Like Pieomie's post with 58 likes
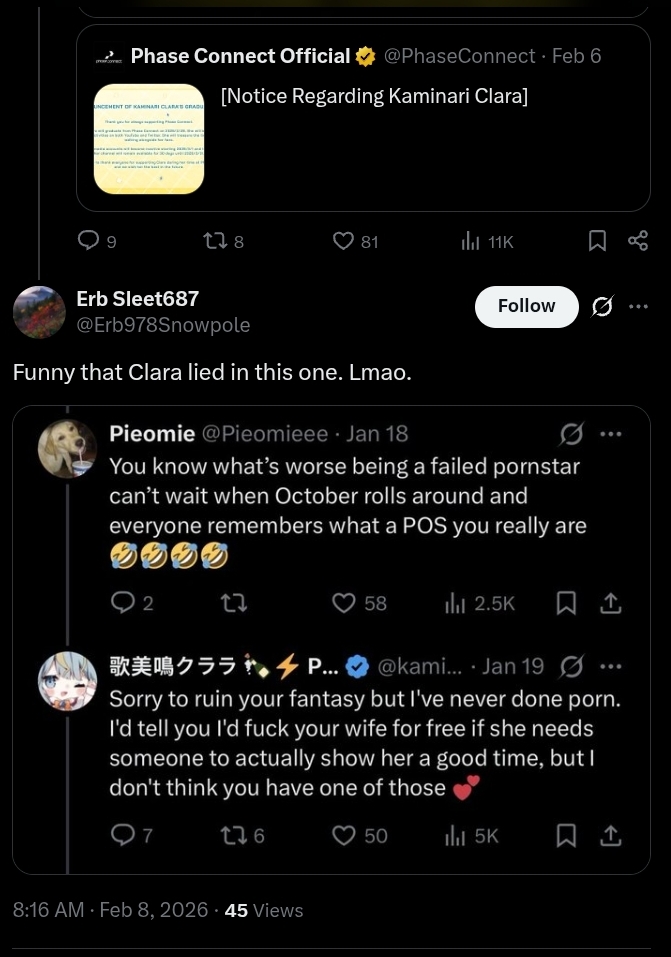The image size is (671, 957). point(344,603)
